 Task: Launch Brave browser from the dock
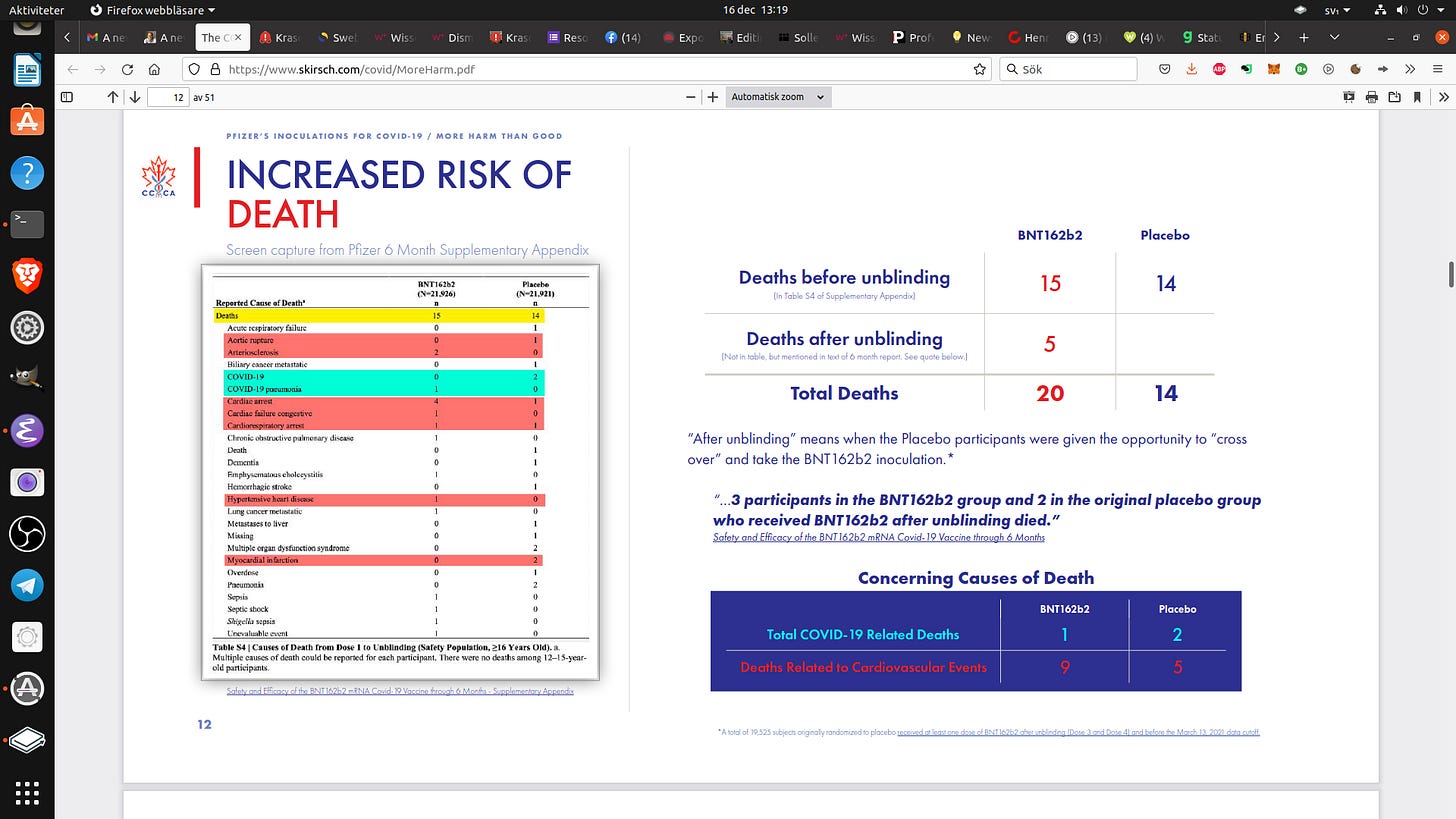27,275
